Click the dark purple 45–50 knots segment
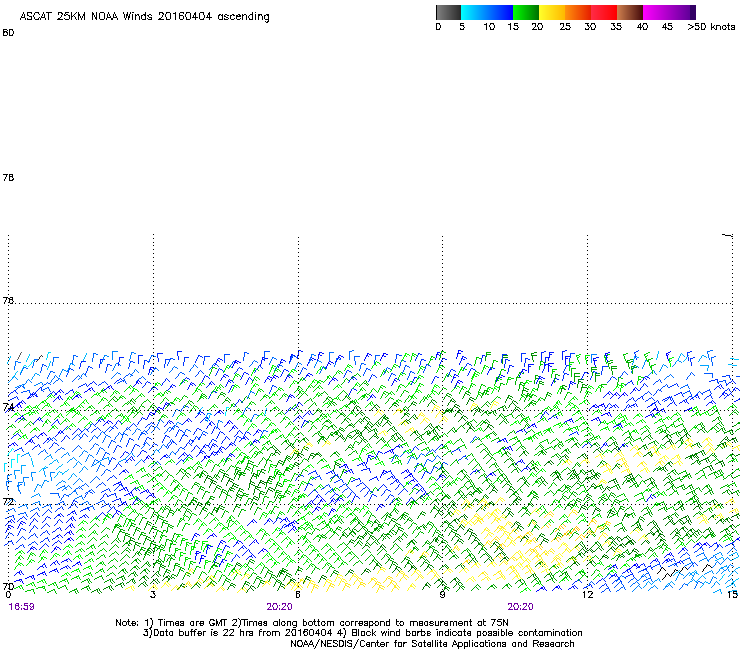The image size is (740, 650). pos(682,12)
